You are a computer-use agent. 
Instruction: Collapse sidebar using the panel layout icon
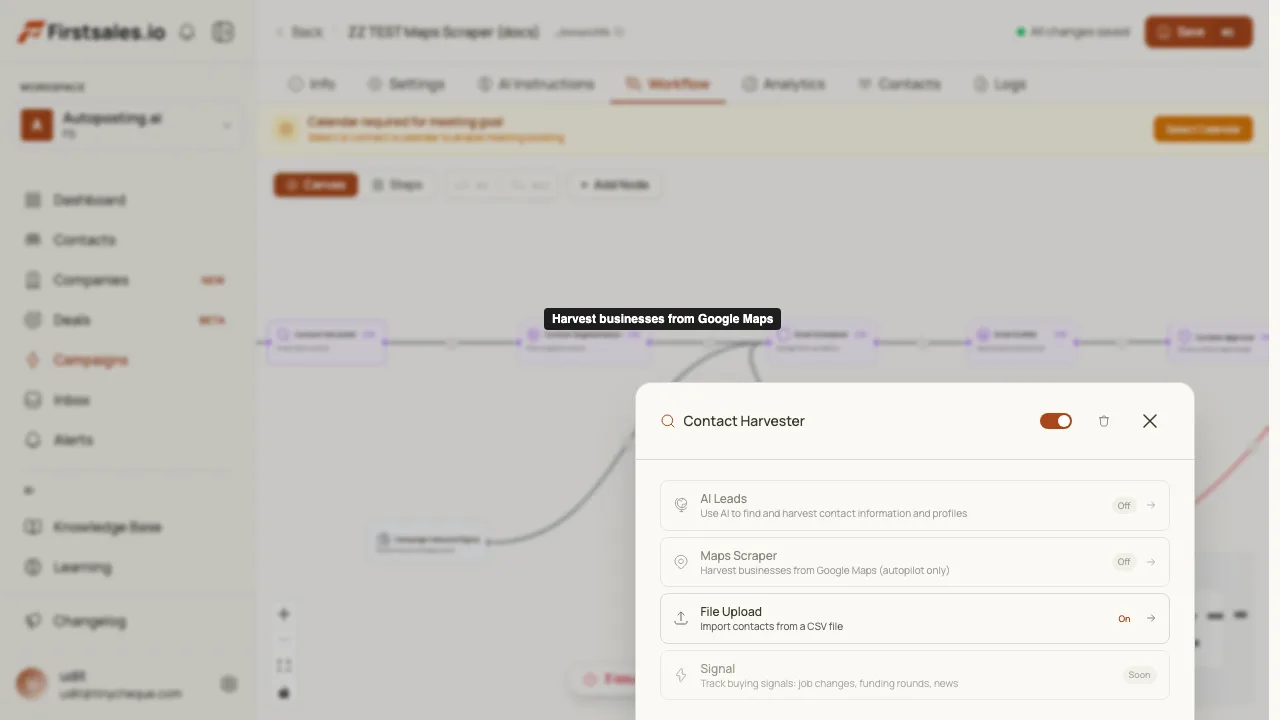coord(223,32)
